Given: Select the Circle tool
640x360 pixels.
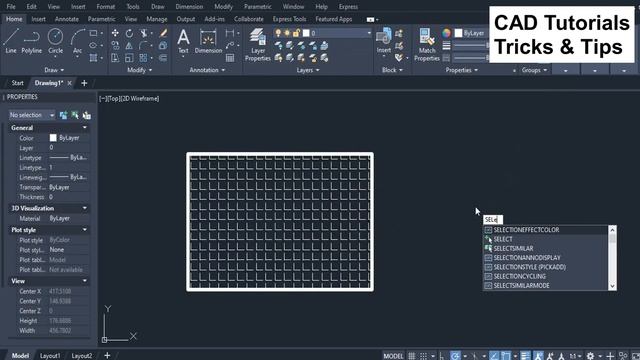Looking at the screenshot, I should [x=56, y=41].
